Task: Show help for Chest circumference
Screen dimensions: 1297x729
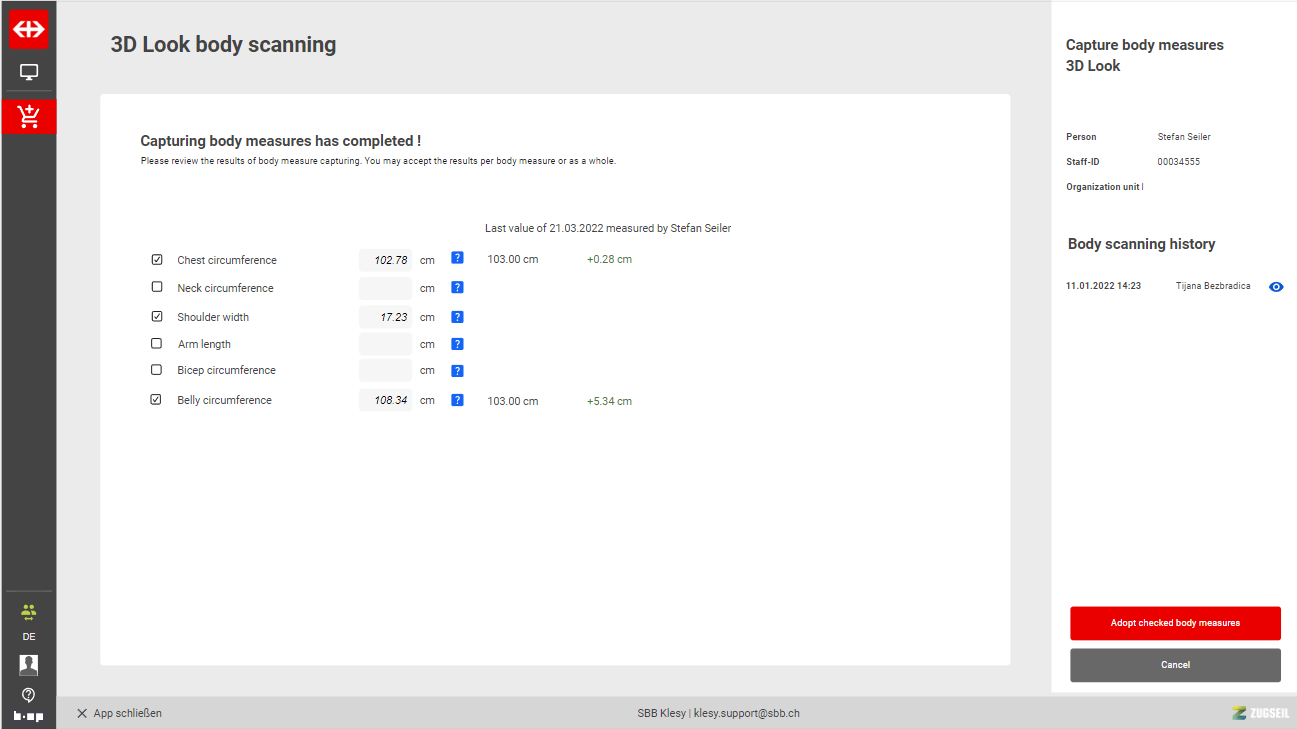Action: pyautogui.click(x=457, y=258)
